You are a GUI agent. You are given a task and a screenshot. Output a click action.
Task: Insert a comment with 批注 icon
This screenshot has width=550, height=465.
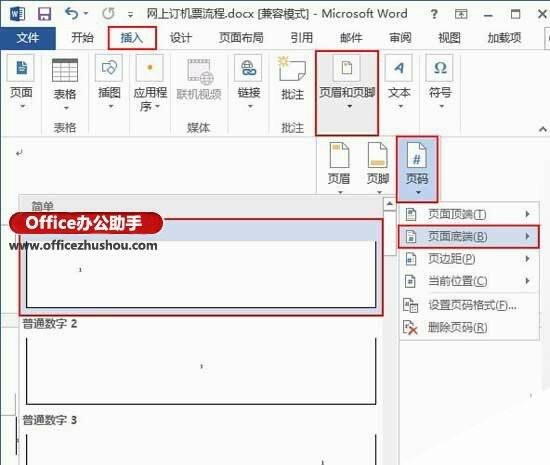point(292,69)
